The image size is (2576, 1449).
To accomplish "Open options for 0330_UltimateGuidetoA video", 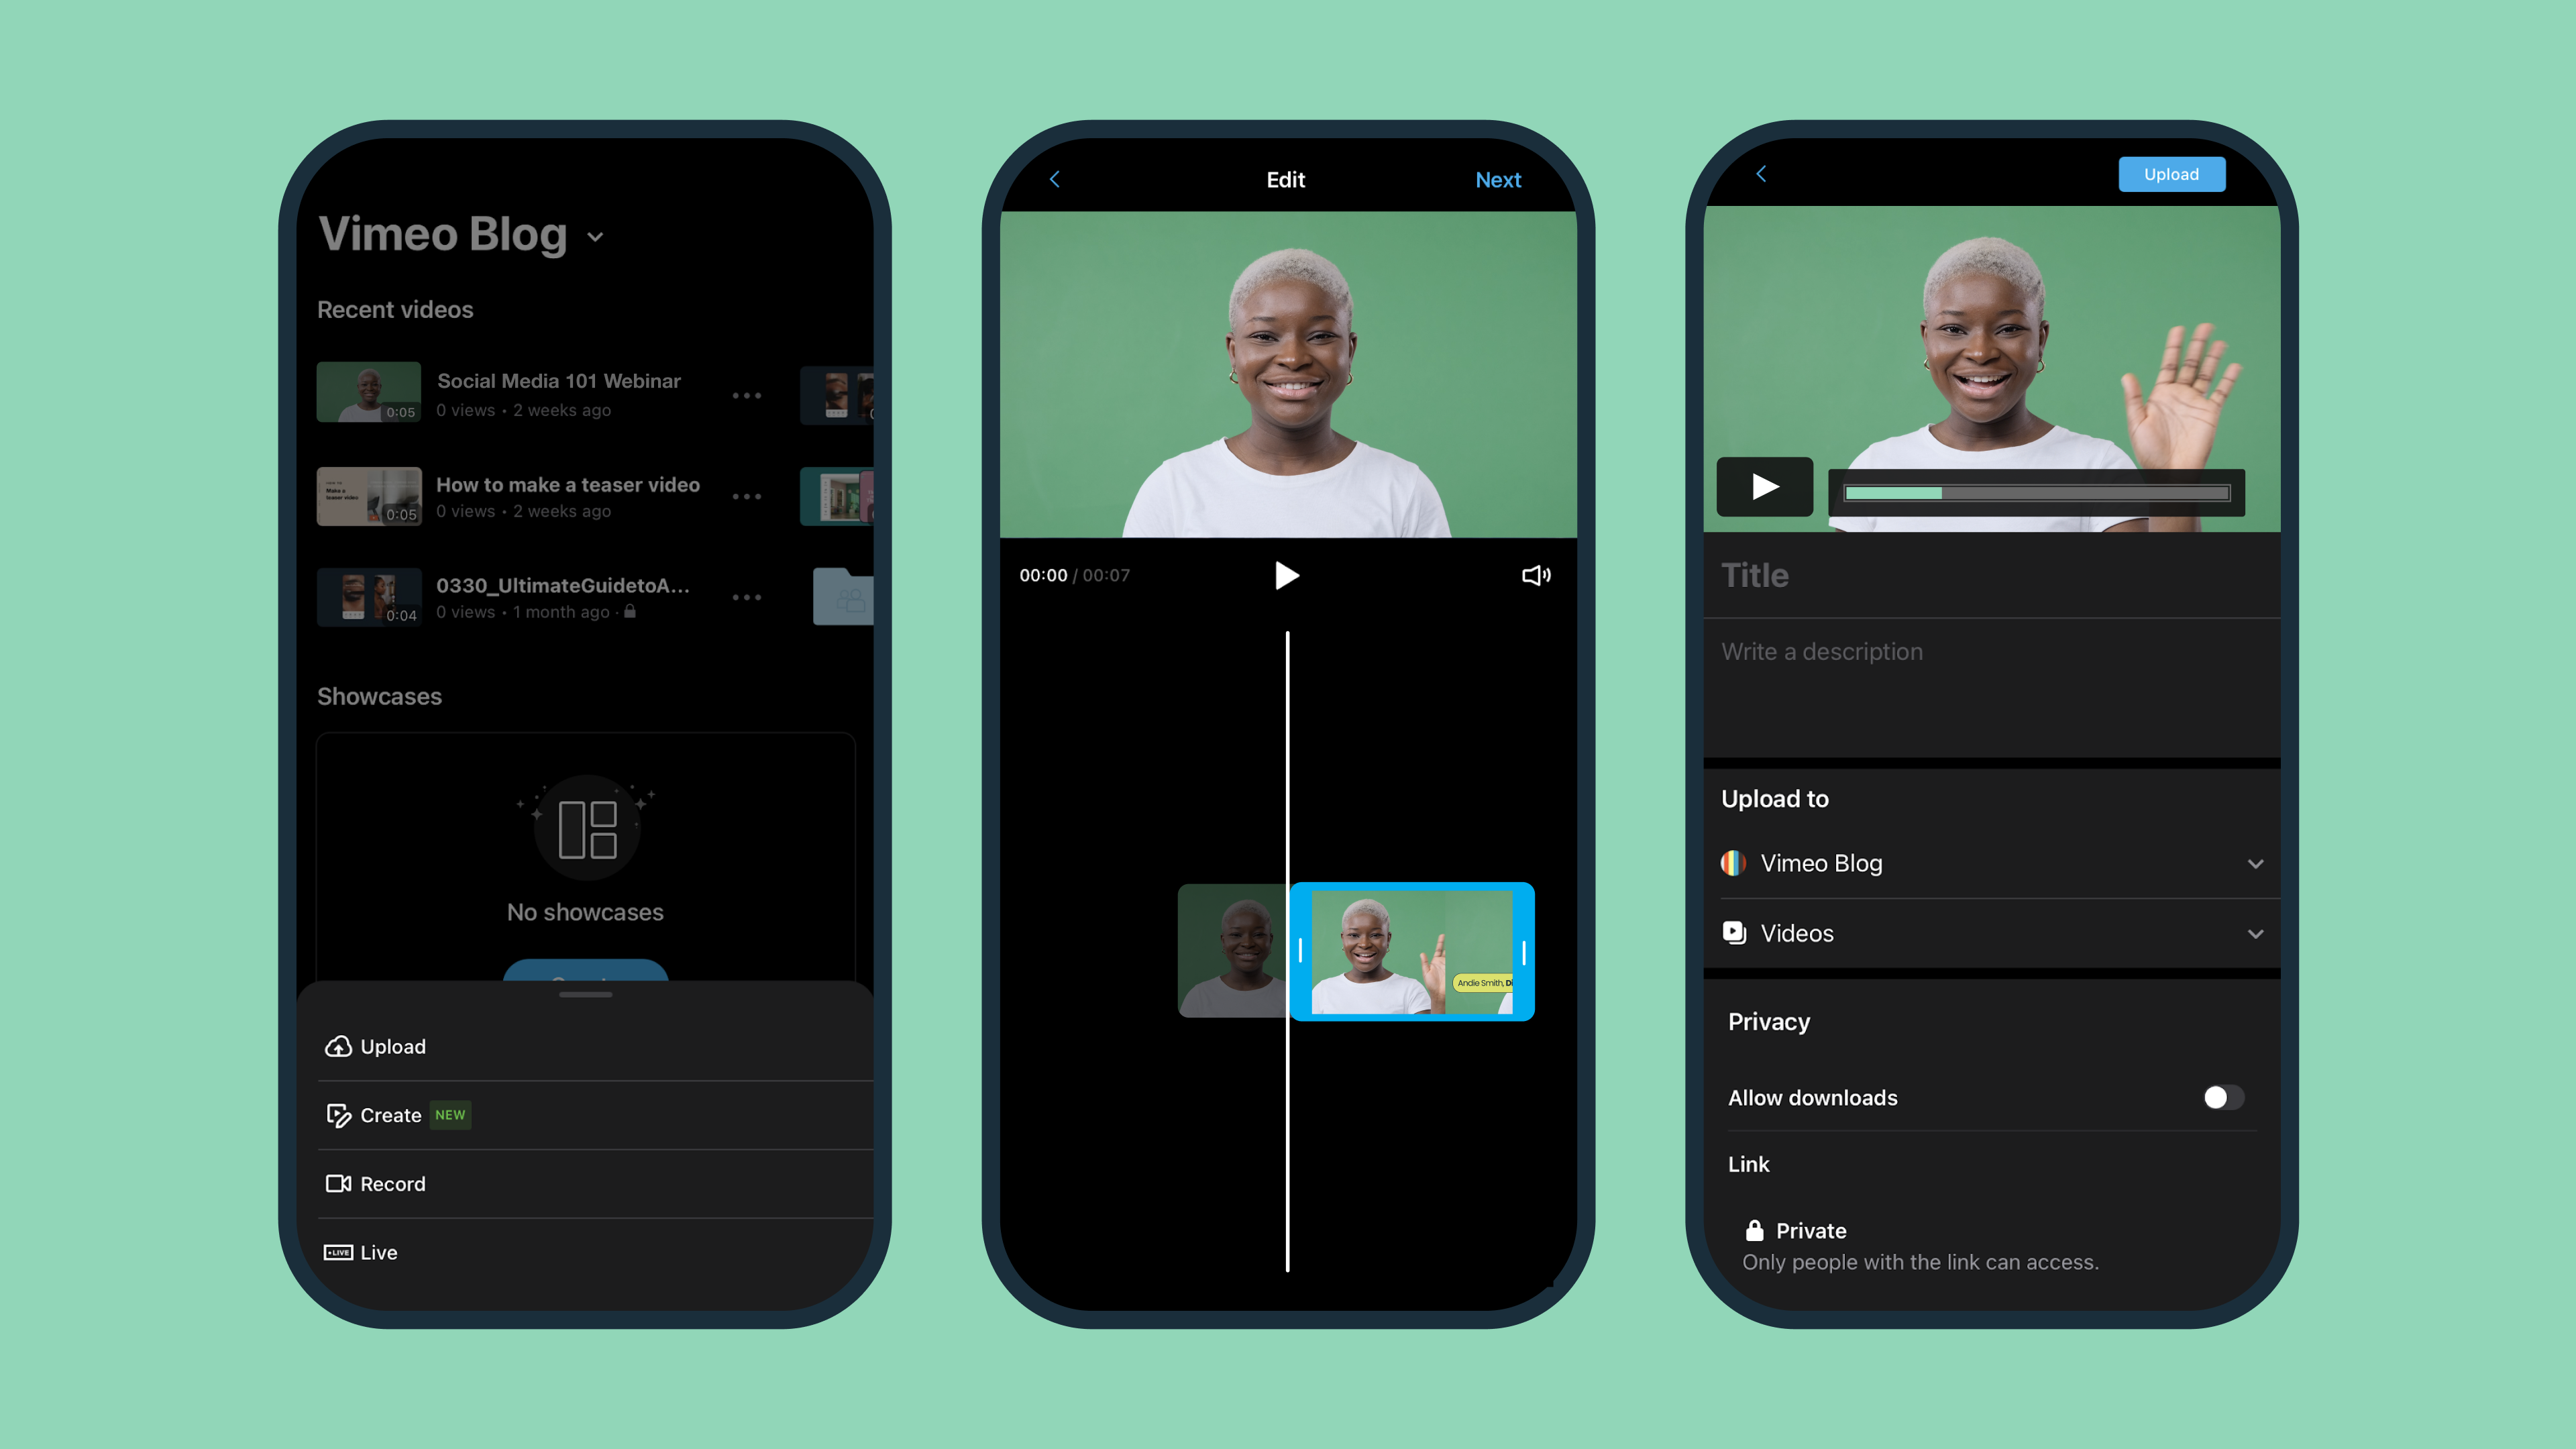I will 746,597.
